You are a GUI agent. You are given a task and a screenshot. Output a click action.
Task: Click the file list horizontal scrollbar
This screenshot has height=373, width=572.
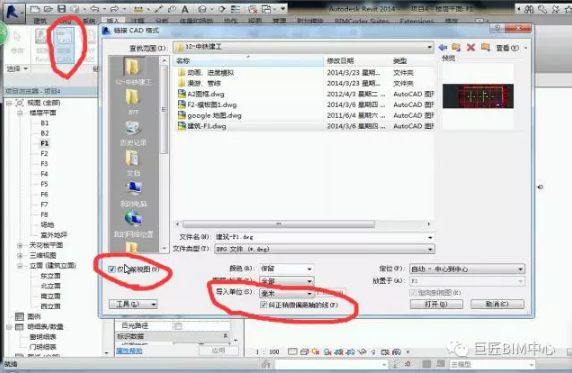(278, 224)
